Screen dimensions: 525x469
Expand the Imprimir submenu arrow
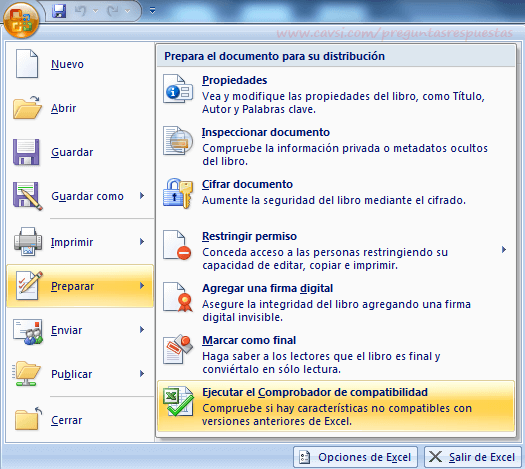tap(142, 242)
